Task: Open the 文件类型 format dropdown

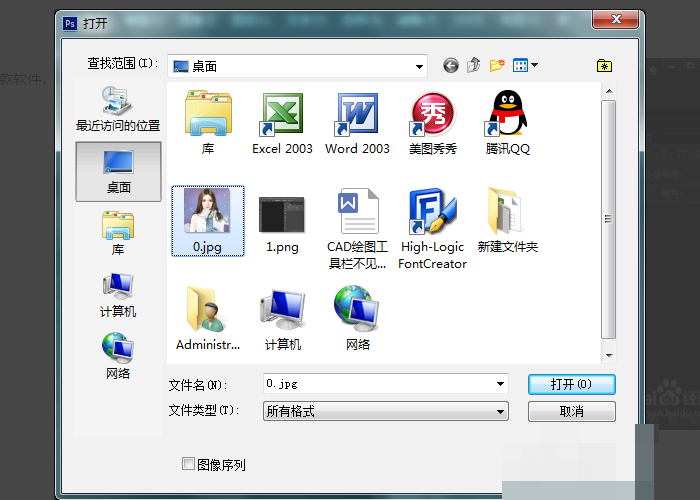Action: click(x=386, y=411)
